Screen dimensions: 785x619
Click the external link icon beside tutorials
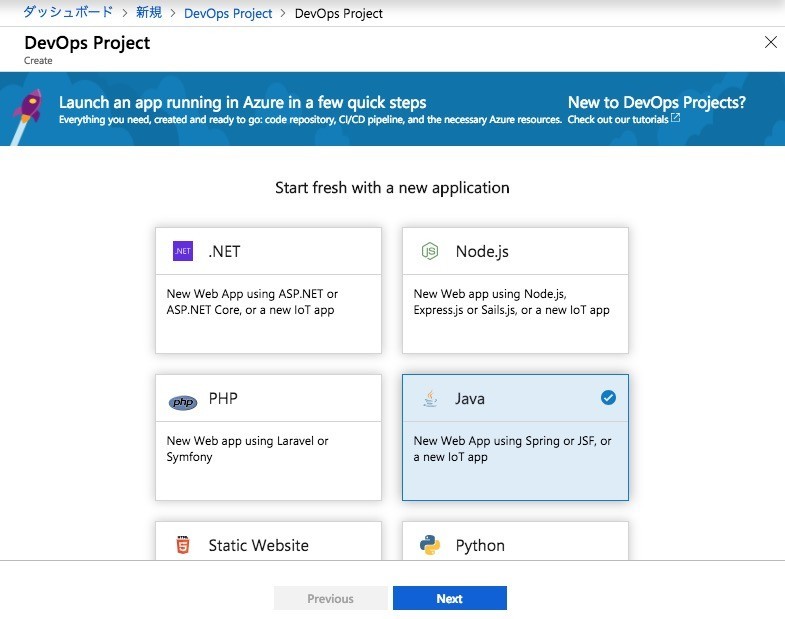[675, 118]
